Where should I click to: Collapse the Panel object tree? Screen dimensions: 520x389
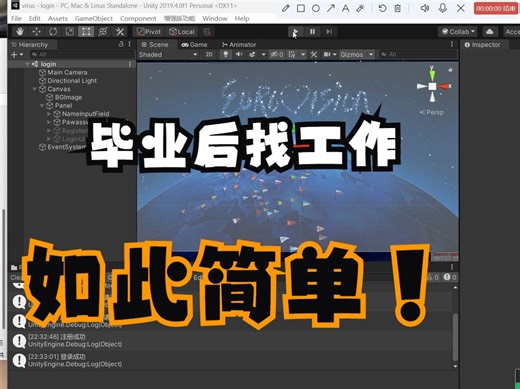click(x=42, y=106)
